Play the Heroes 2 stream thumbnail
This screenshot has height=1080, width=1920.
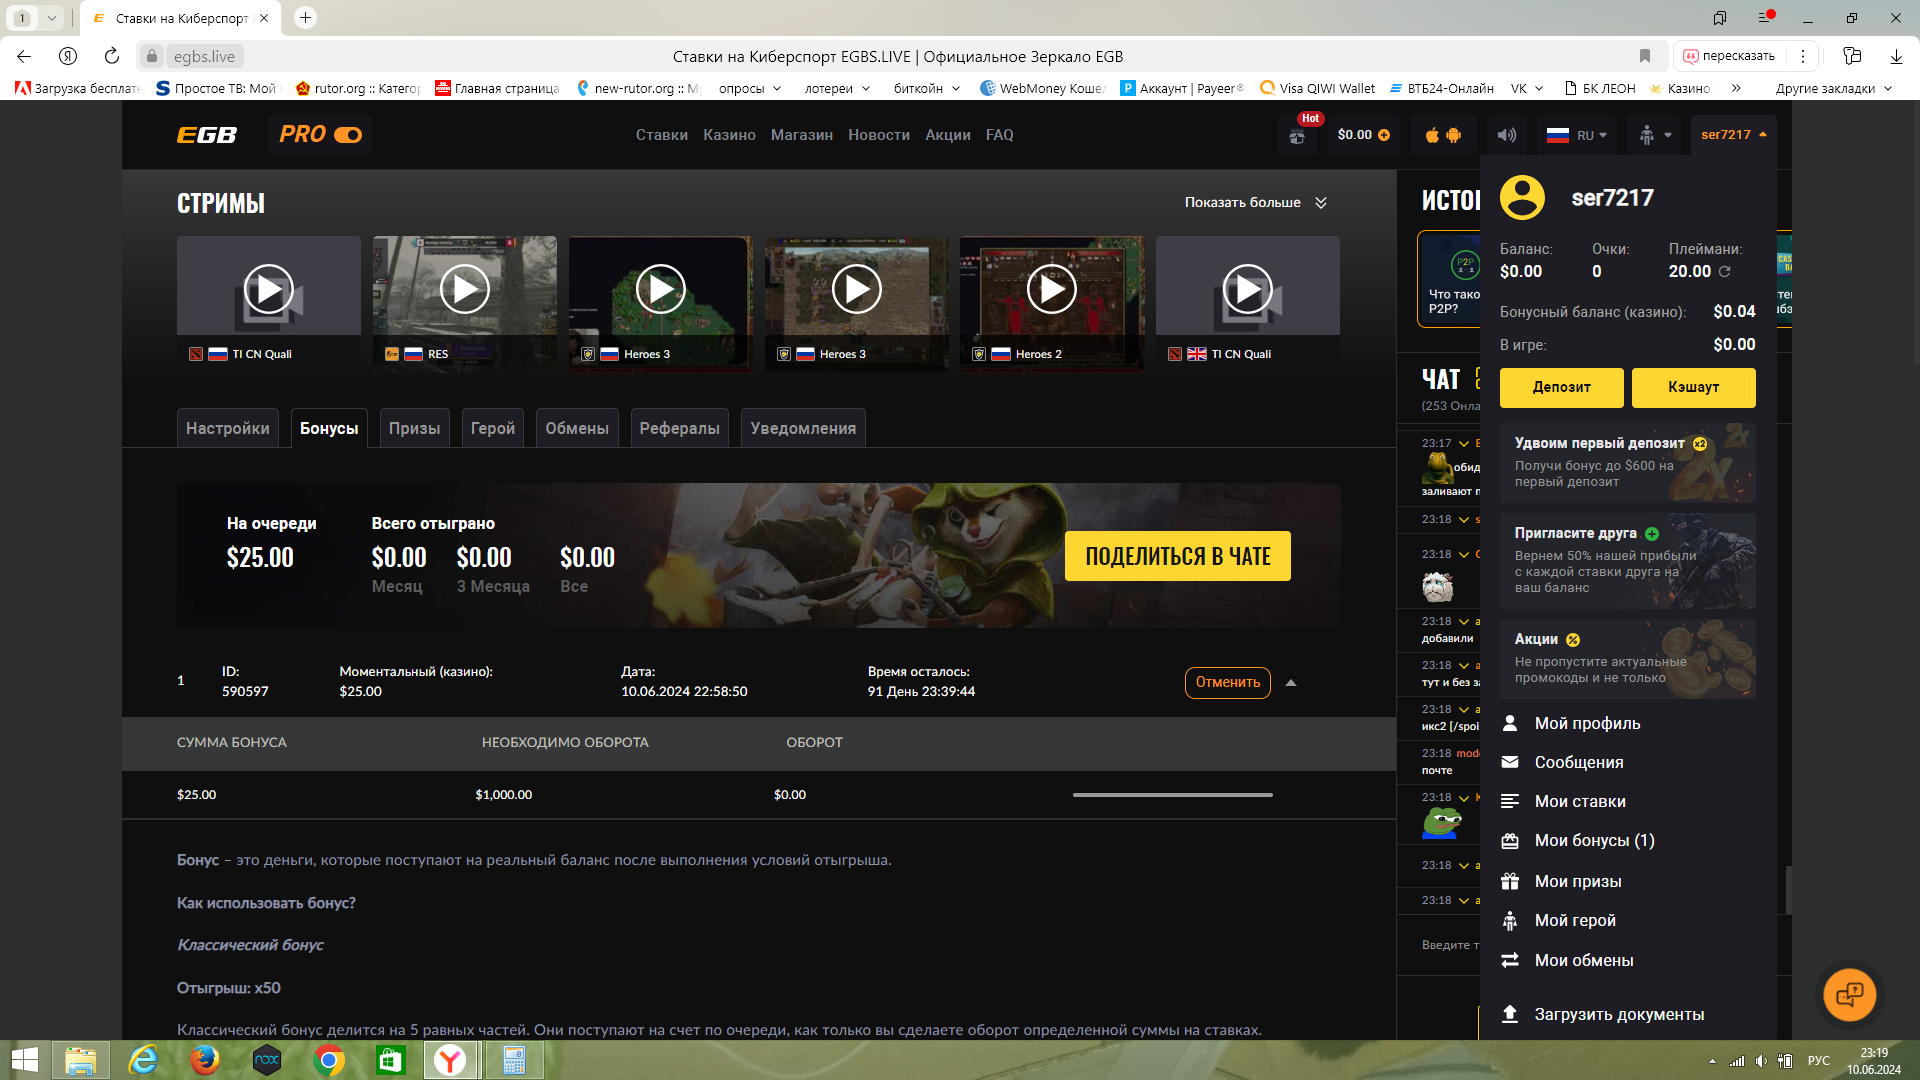click(x=1051, y=290)
